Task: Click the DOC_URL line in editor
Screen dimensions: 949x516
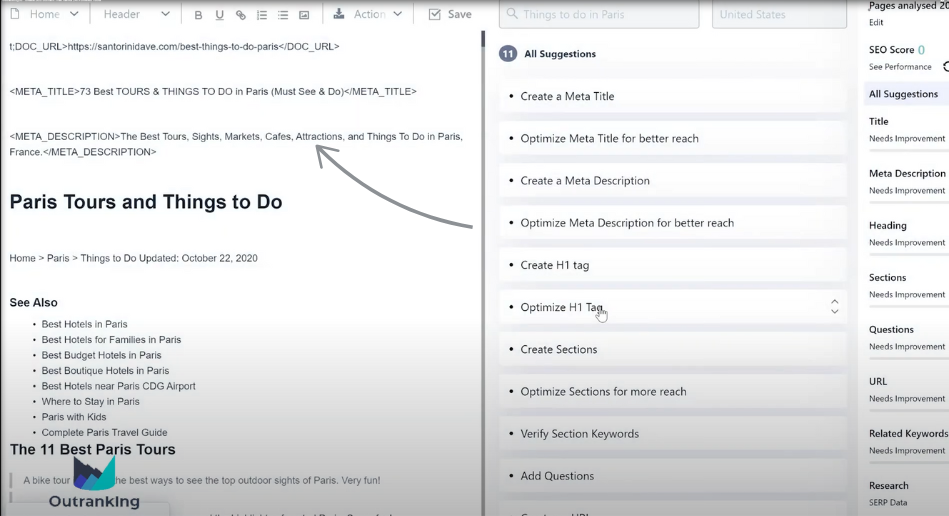Action: click(x=174, y=47)
